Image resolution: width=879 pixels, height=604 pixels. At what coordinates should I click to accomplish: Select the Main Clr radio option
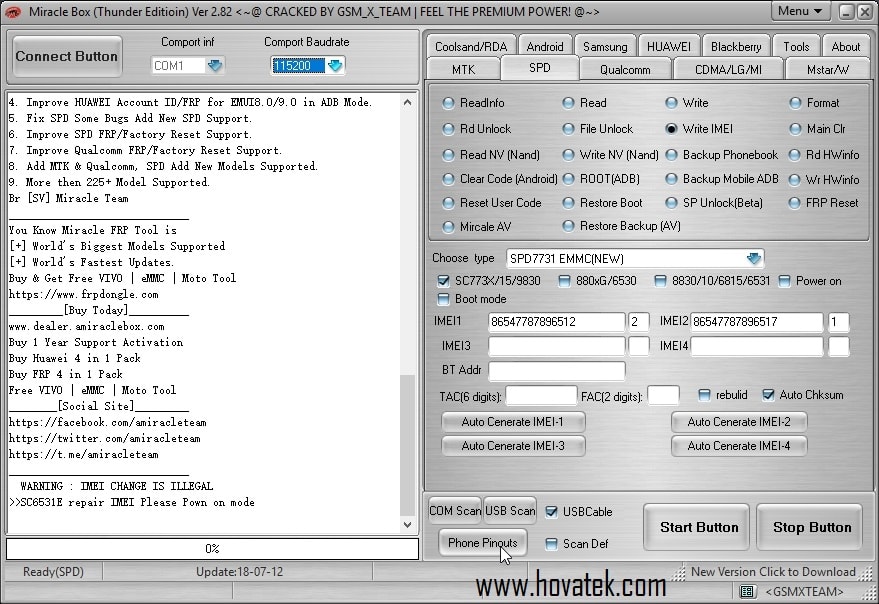pyautogui.click(x=817, y=129)
